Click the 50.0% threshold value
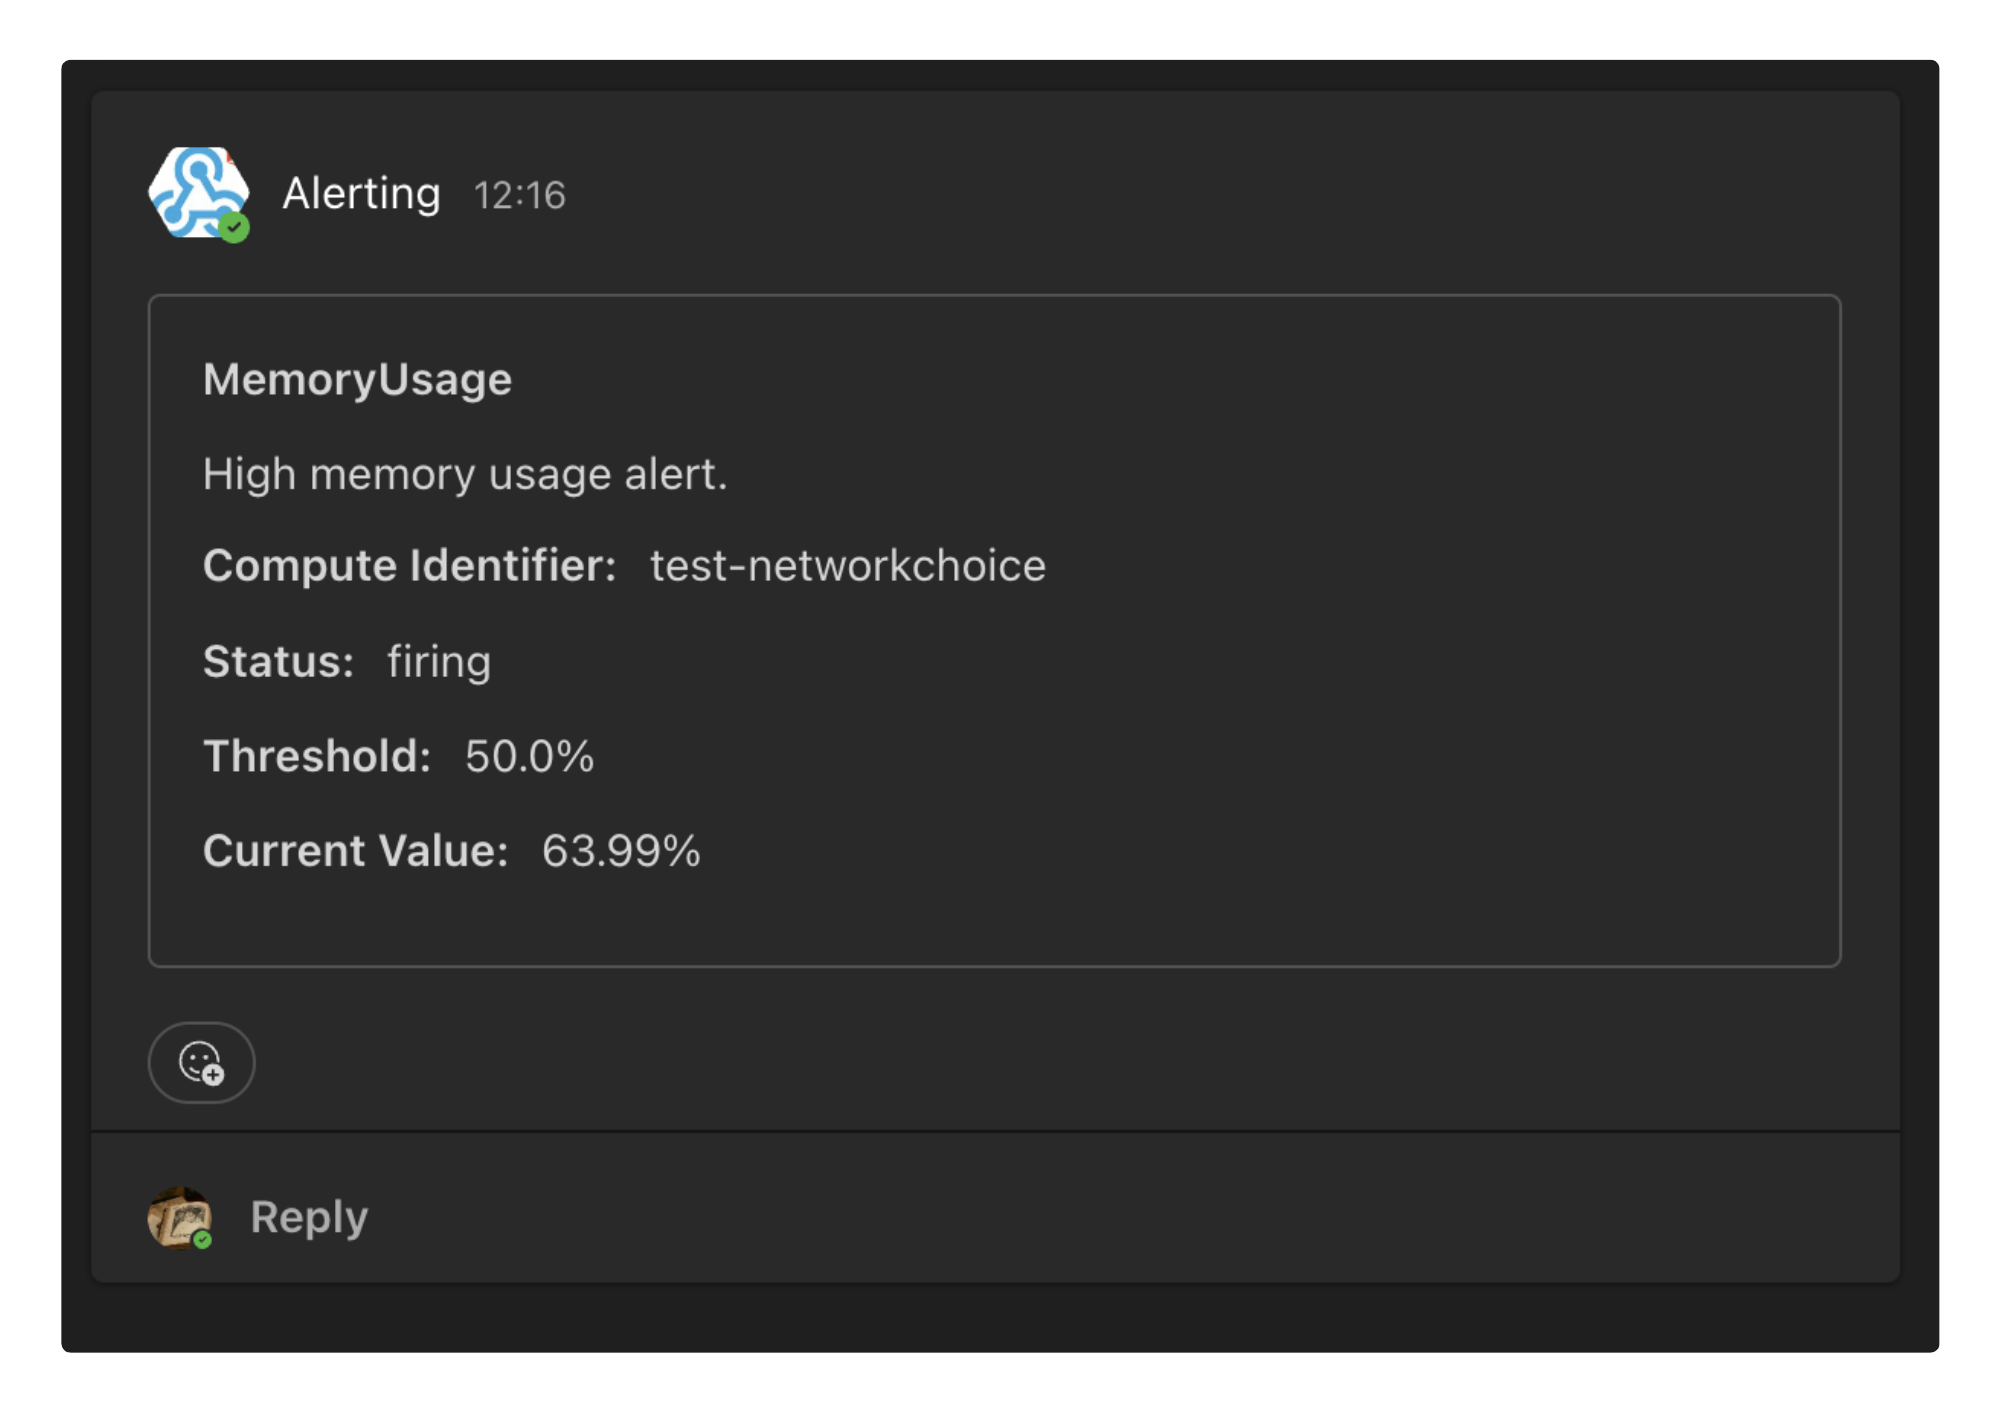This screenshot has height=1415, width=2000. click(x=529, y=757)
